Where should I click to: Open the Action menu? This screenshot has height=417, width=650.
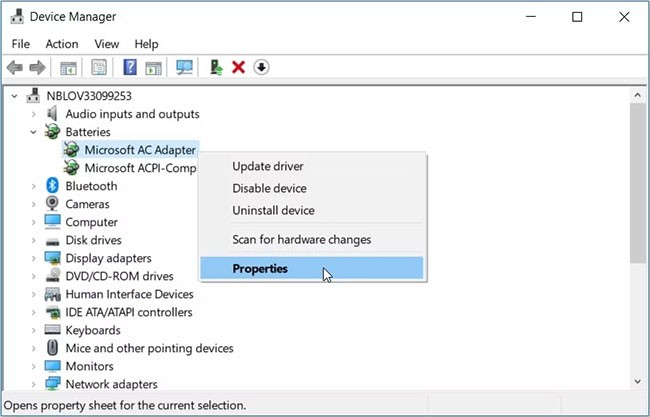tap(61, 44)
